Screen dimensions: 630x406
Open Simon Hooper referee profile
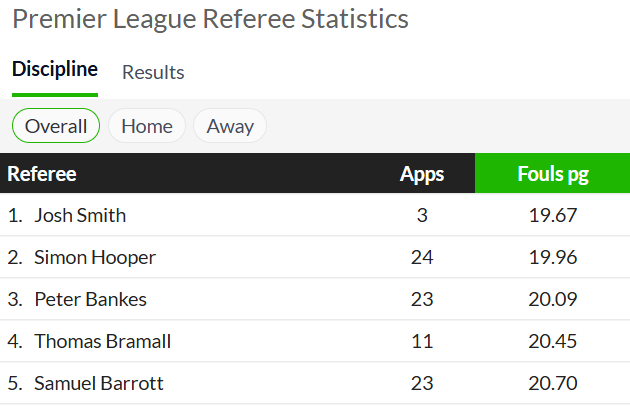click(x=95, y=257)
